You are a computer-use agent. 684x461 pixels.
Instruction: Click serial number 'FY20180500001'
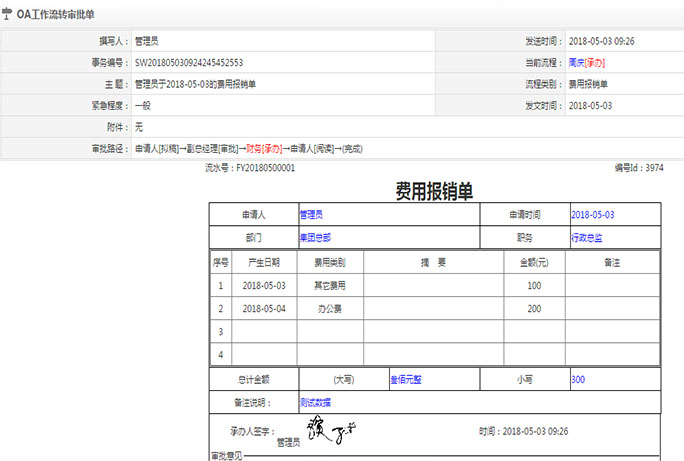265,168
